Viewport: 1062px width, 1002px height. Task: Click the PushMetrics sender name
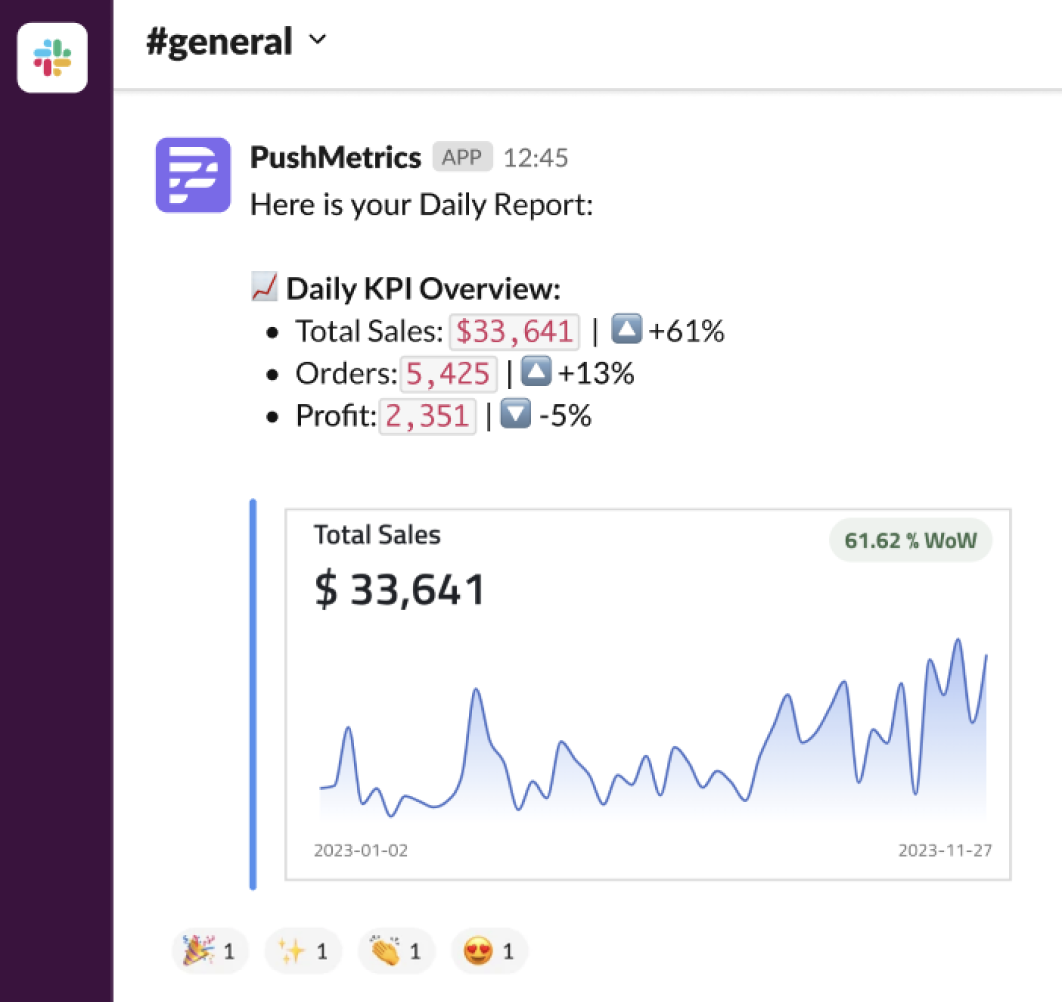point(335,157)
